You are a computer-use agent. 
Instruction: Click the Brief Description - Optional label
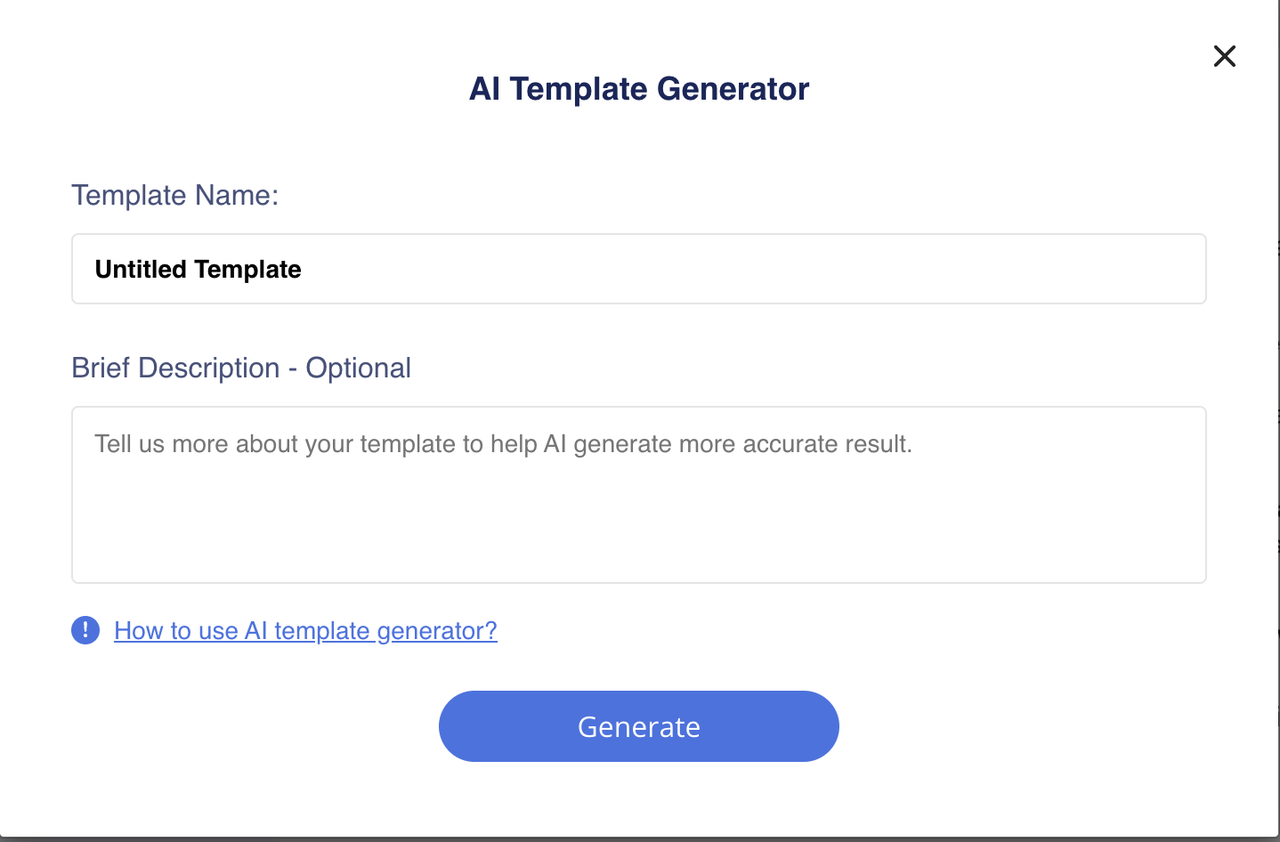[241, 368]
